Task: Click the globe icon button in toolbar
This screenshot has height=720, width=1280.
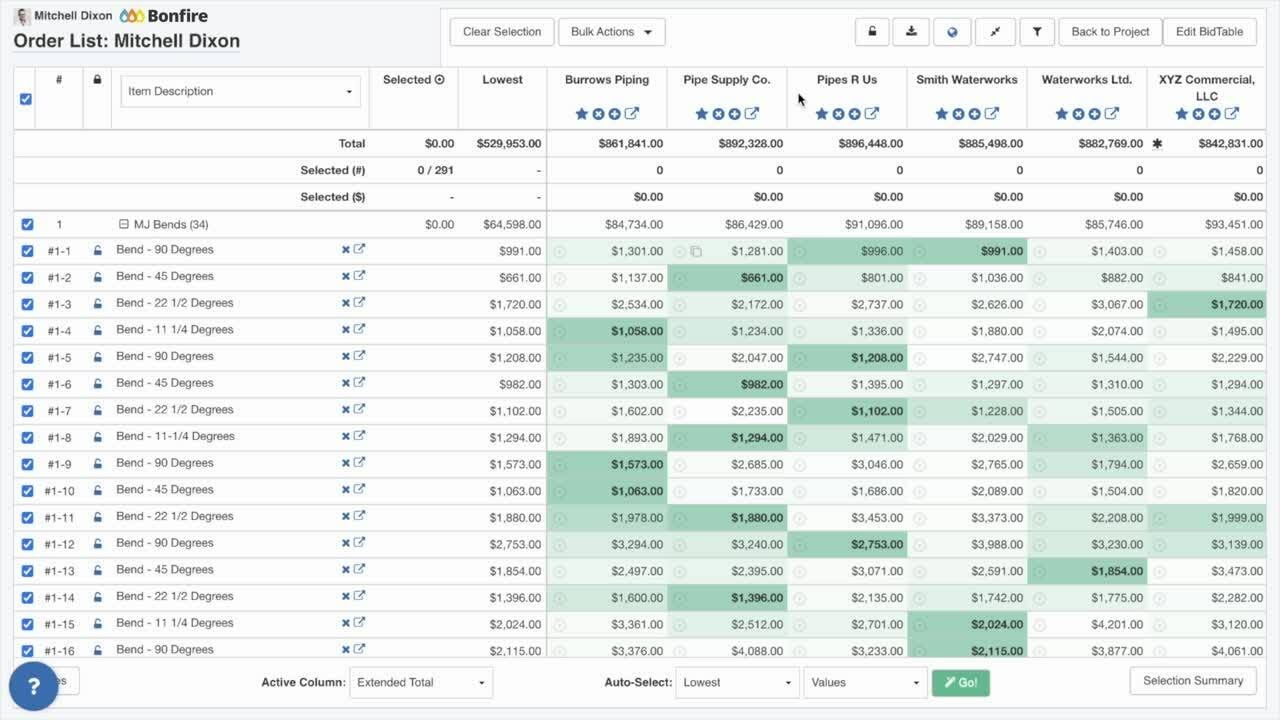Action: coord(952,32)
